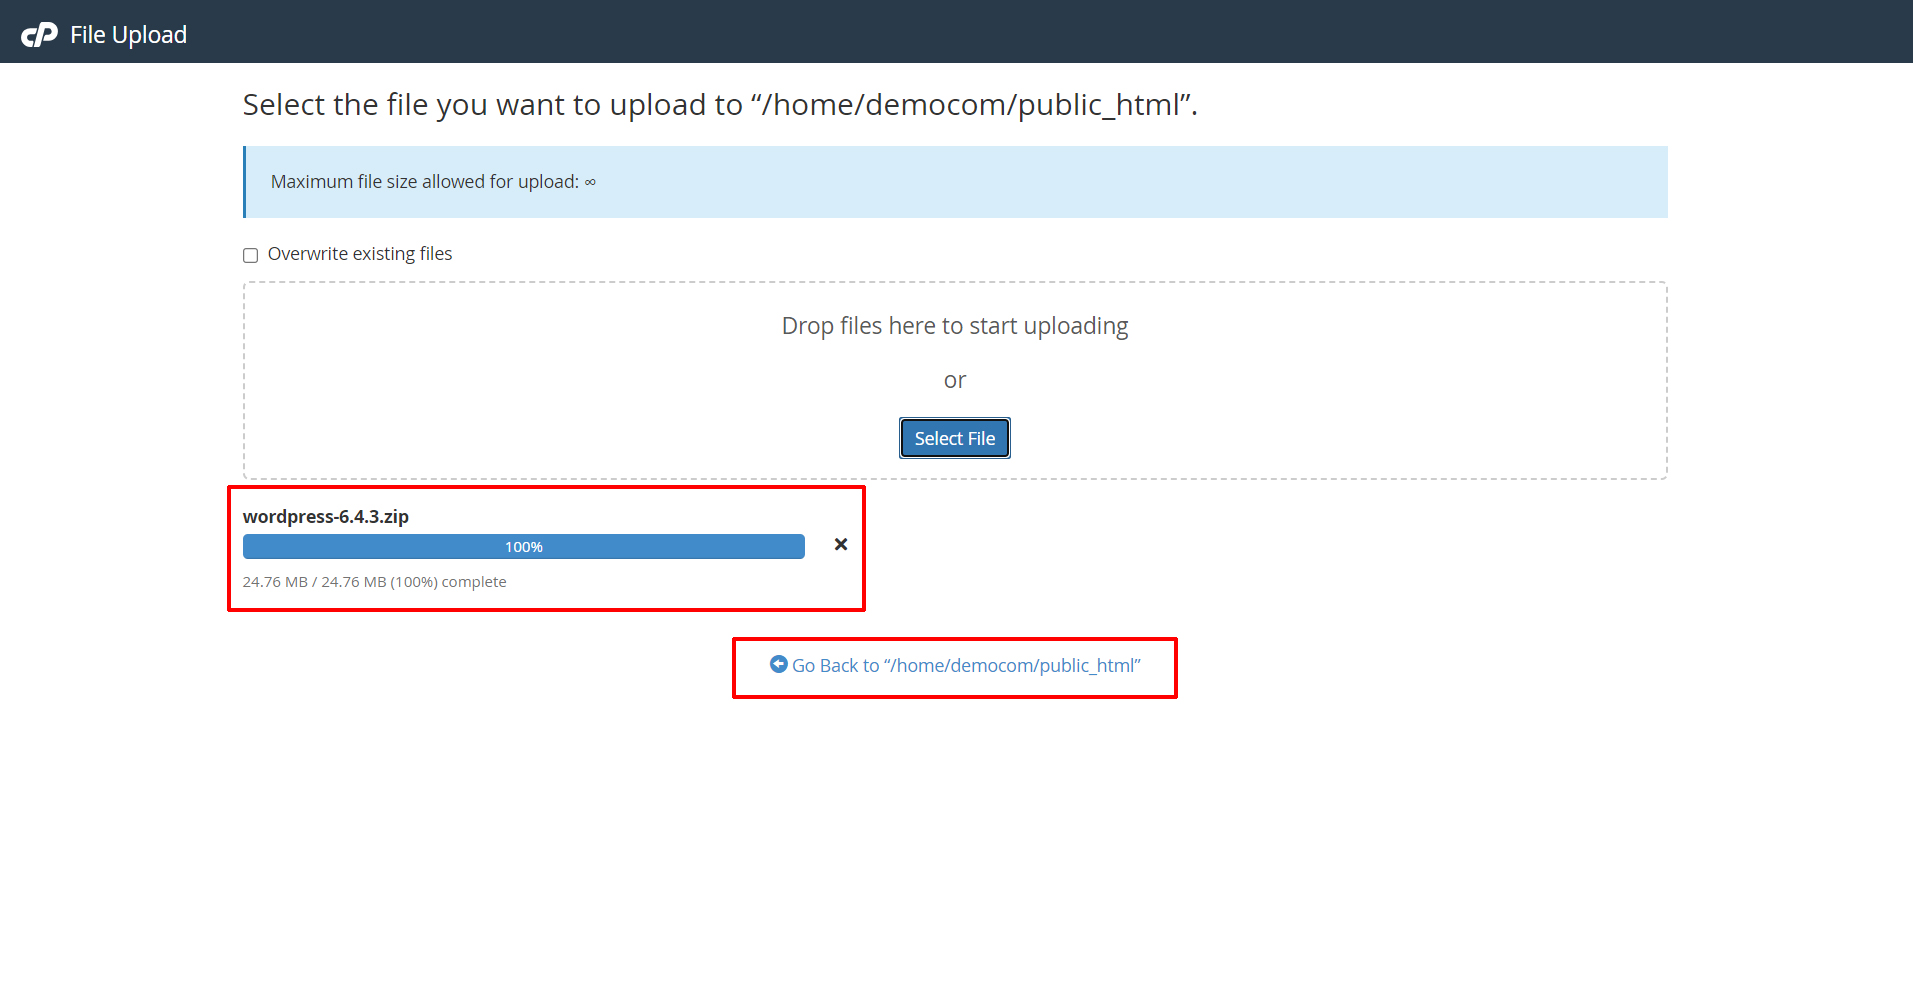Click "Drop files here to start uploading" text
This screenshot has height=989, width=1913.
[x=954, y=326]
